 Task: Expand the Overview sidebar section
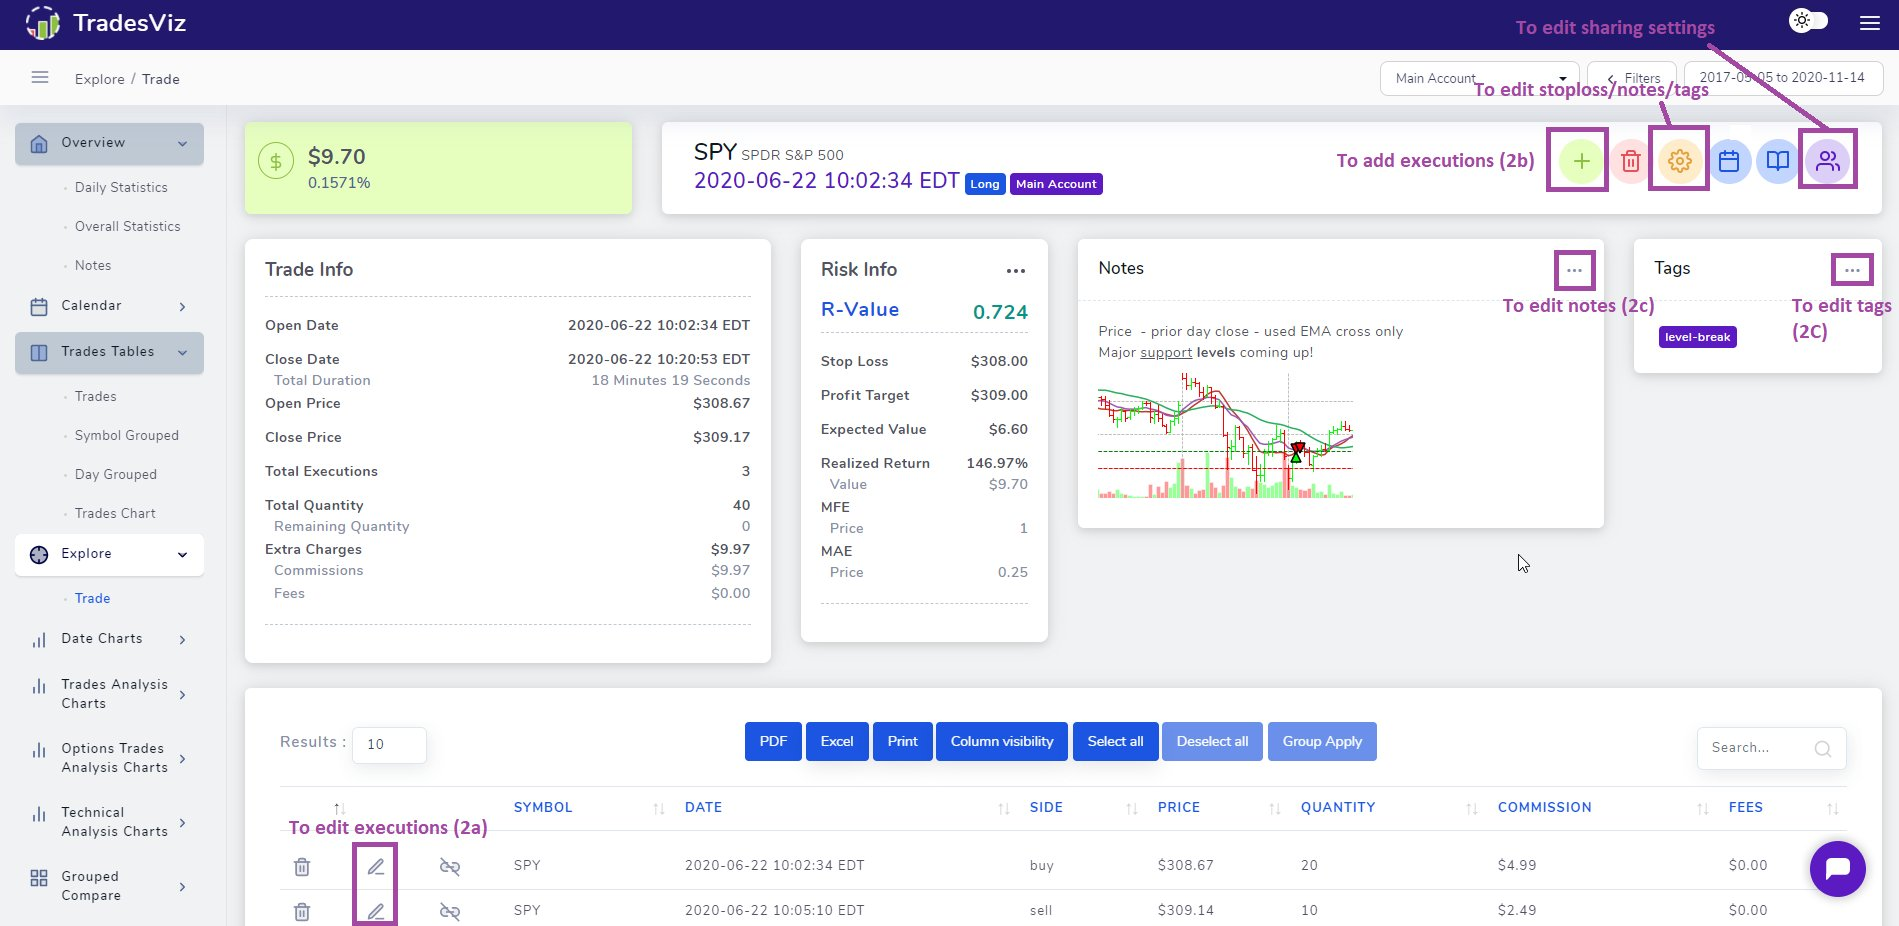point(109,143)
